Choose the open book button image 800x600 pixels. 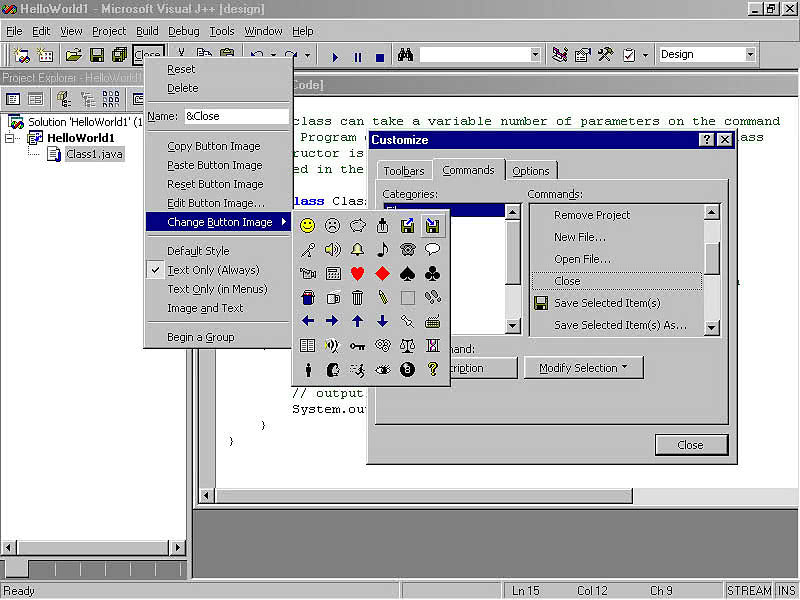pos(307,346)
